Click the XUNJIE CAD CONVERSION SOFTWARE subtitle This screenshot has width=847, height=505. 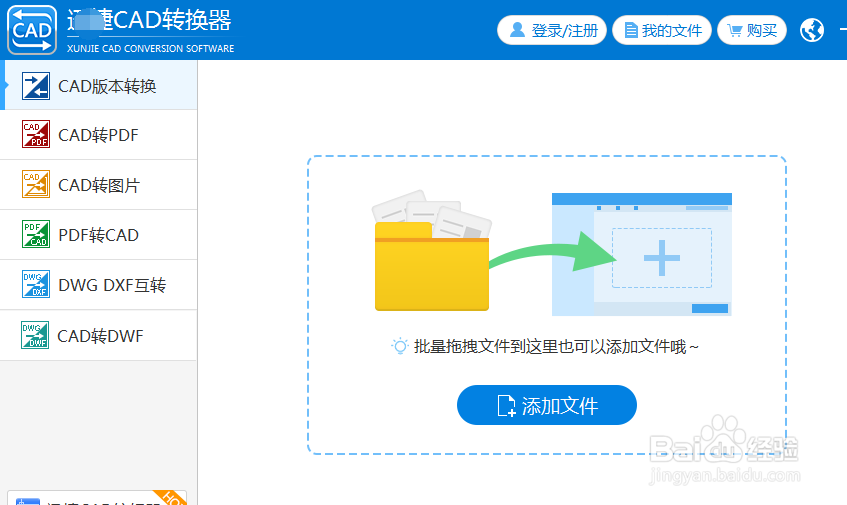pos(150,48)
